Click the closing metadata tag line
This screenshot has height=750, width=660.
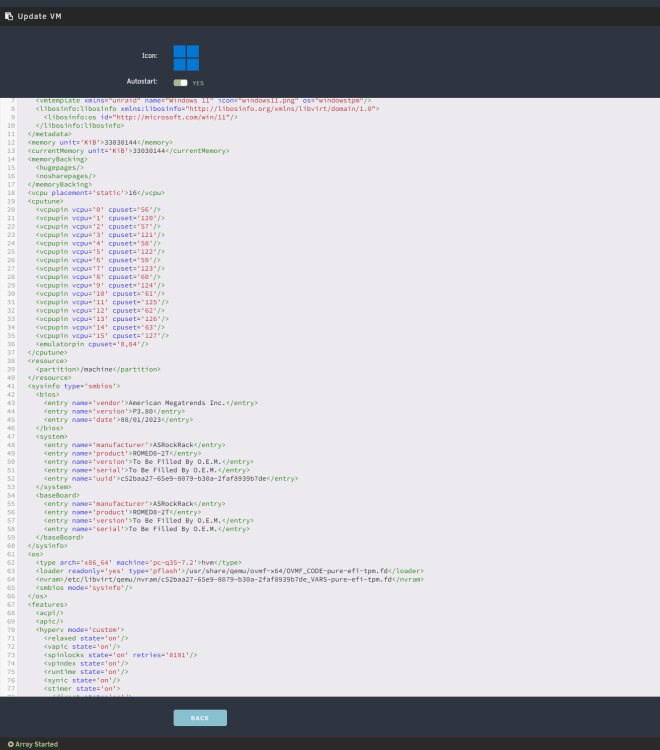(x=49, y=134)
